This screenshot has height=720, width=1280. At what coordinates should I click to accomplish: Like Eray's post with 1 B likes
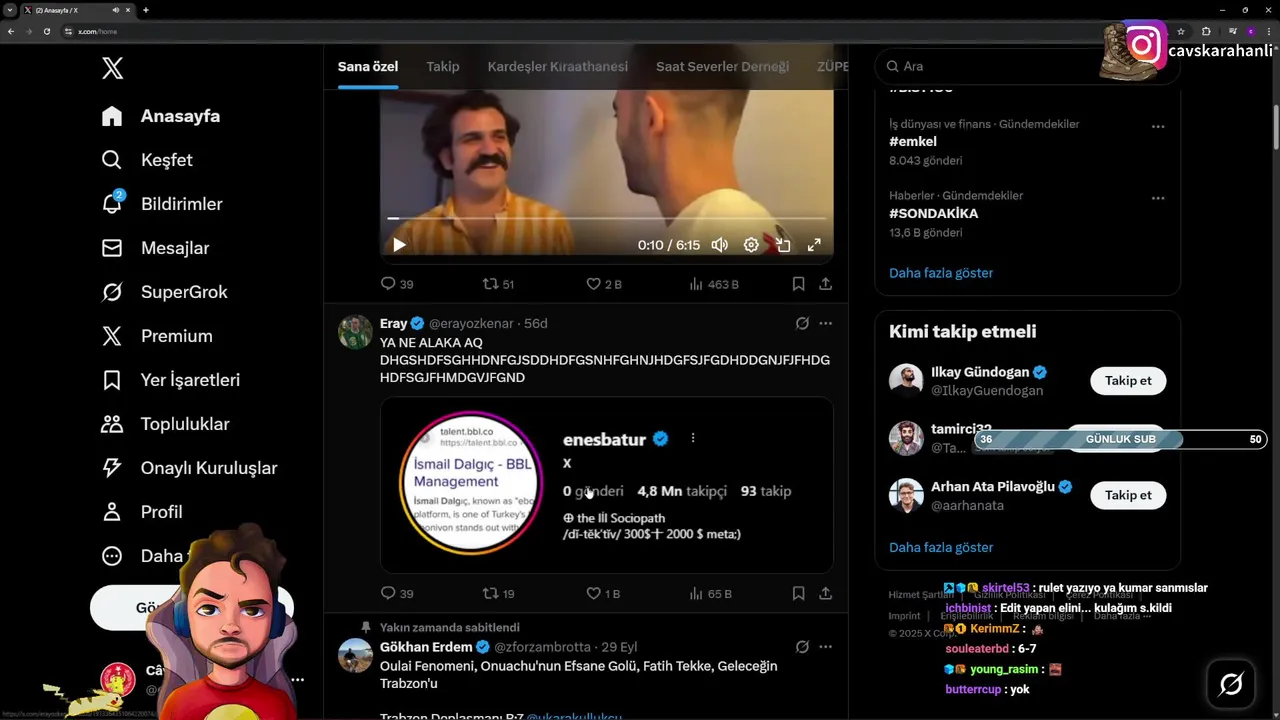(x=603, y=593)
